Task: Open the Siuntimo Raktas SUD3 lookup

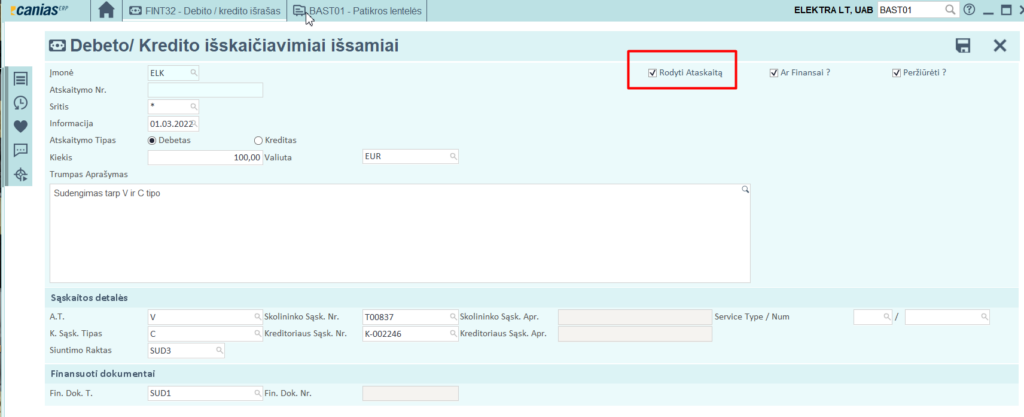Action: tap(218, 350)
